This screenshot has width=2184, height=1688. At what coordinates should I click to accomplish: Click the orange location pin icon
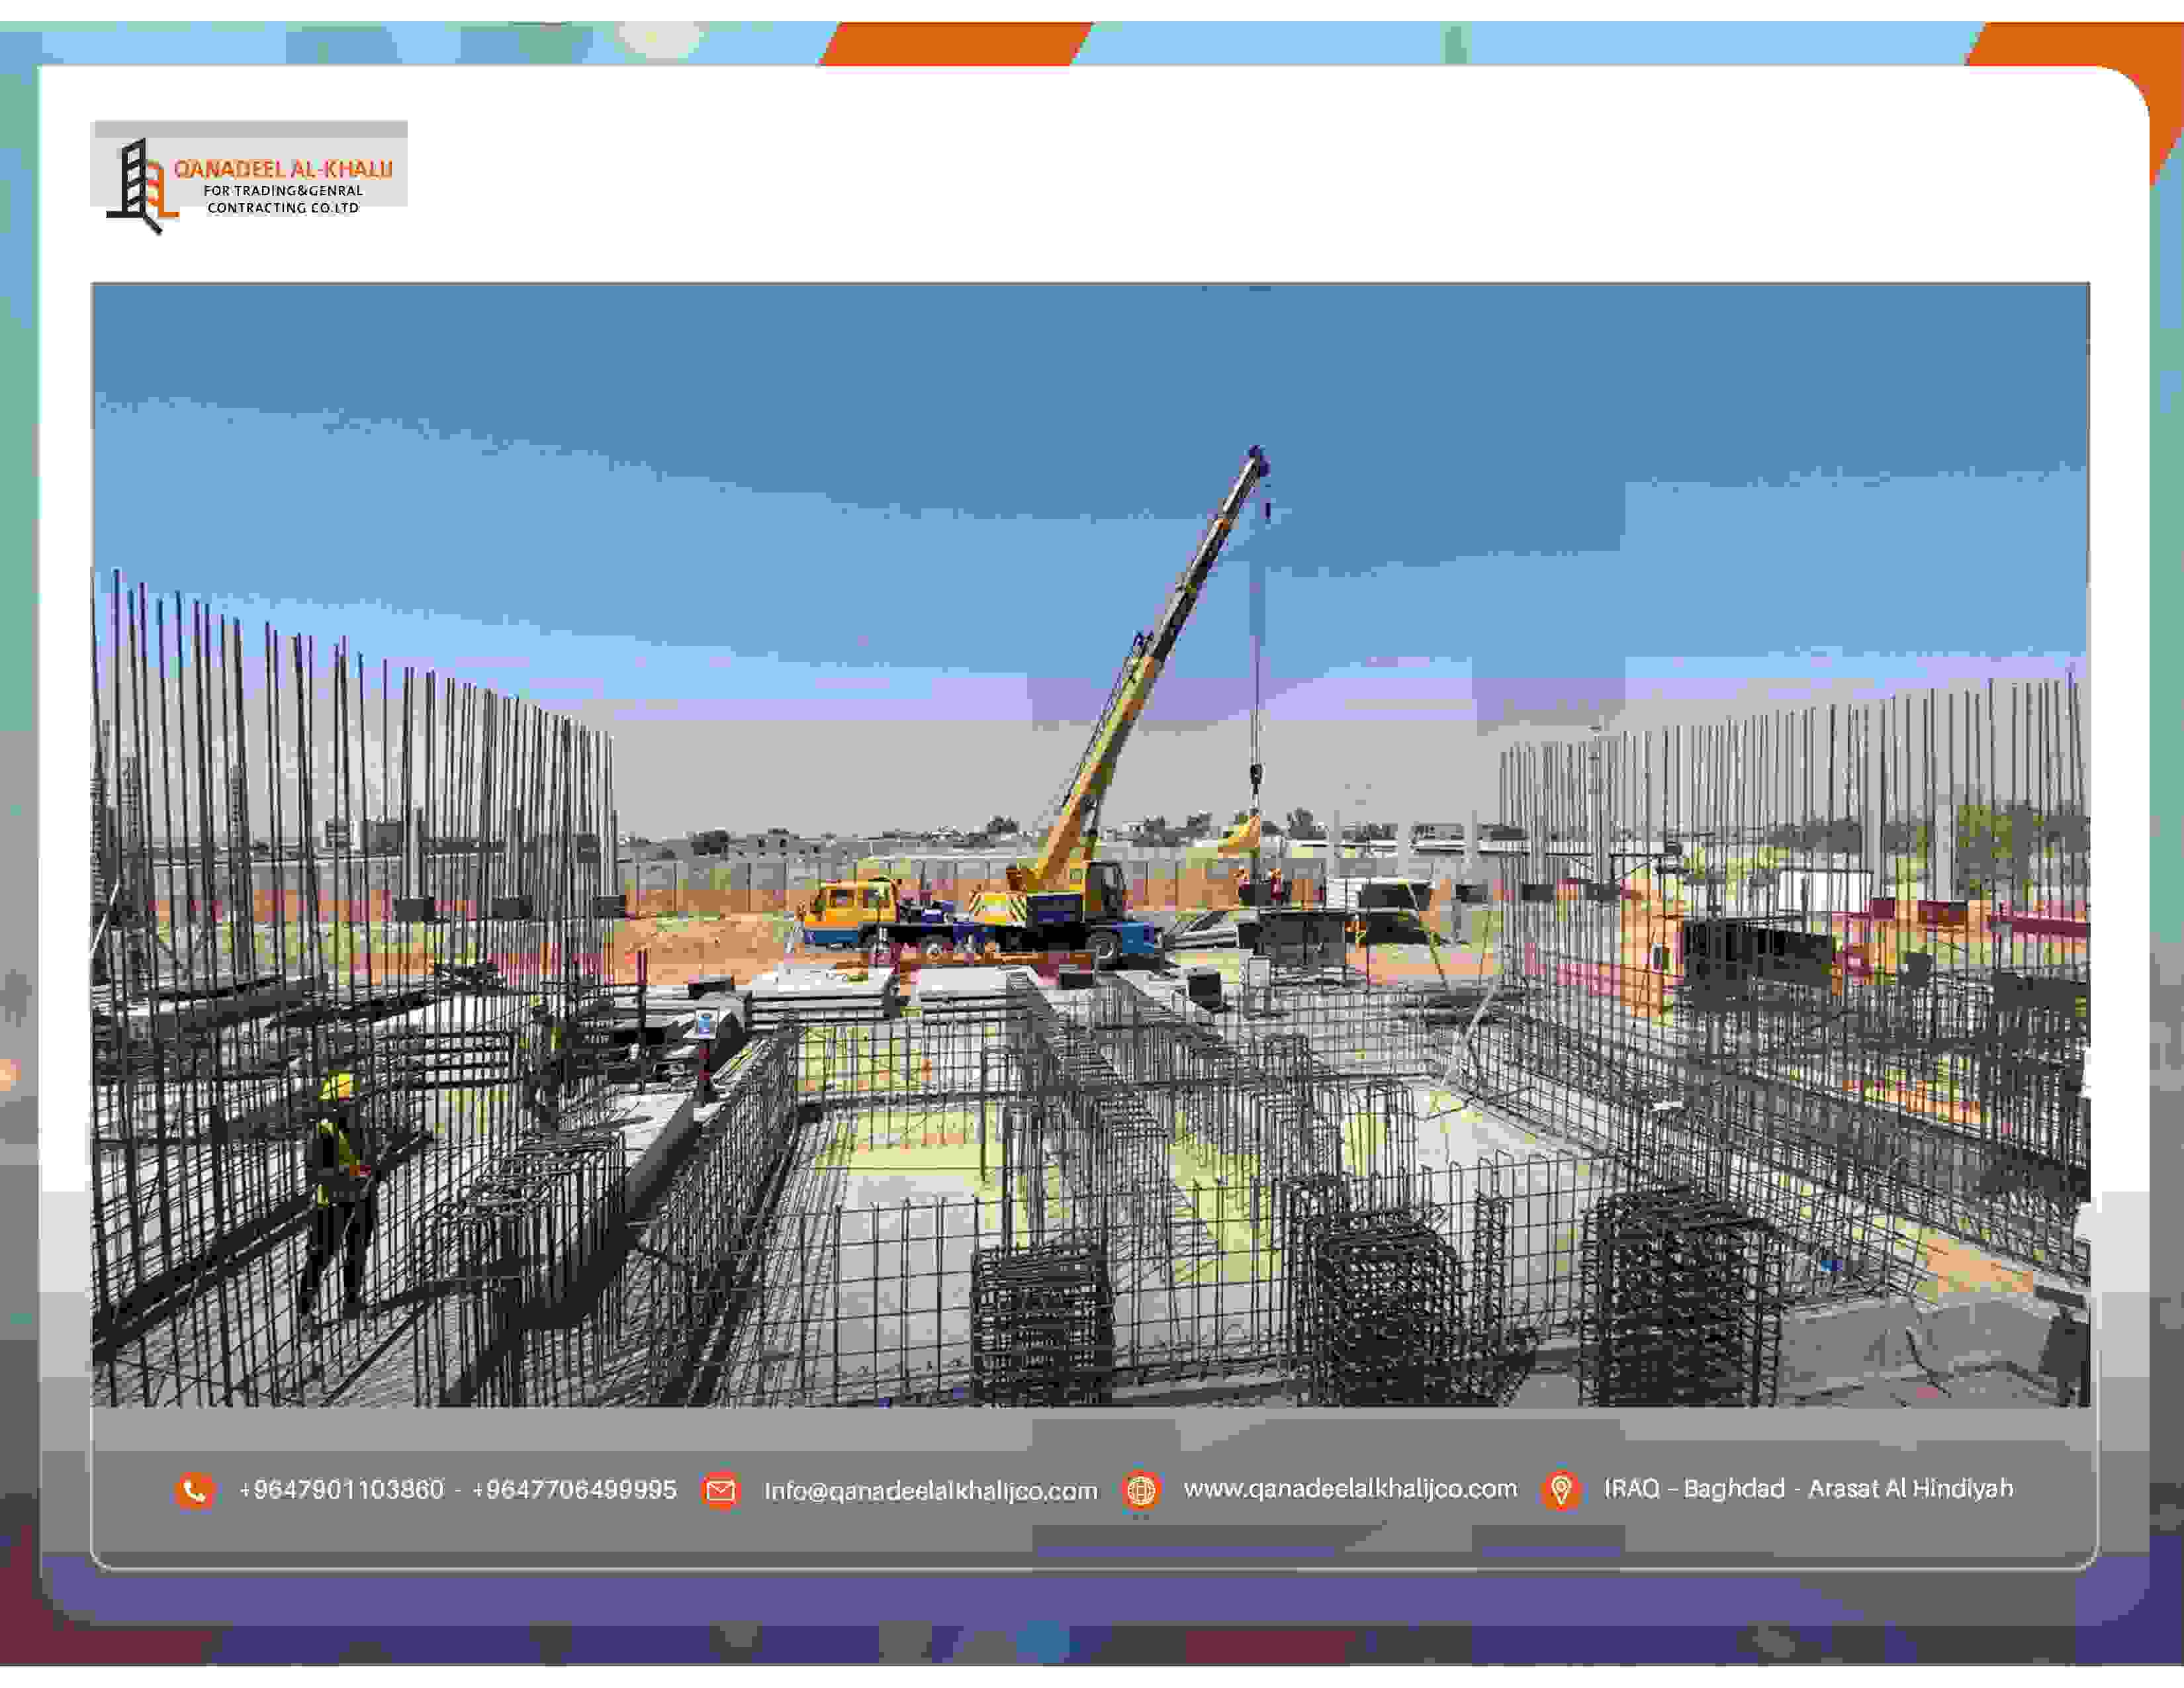[x=1561, y=1490]
